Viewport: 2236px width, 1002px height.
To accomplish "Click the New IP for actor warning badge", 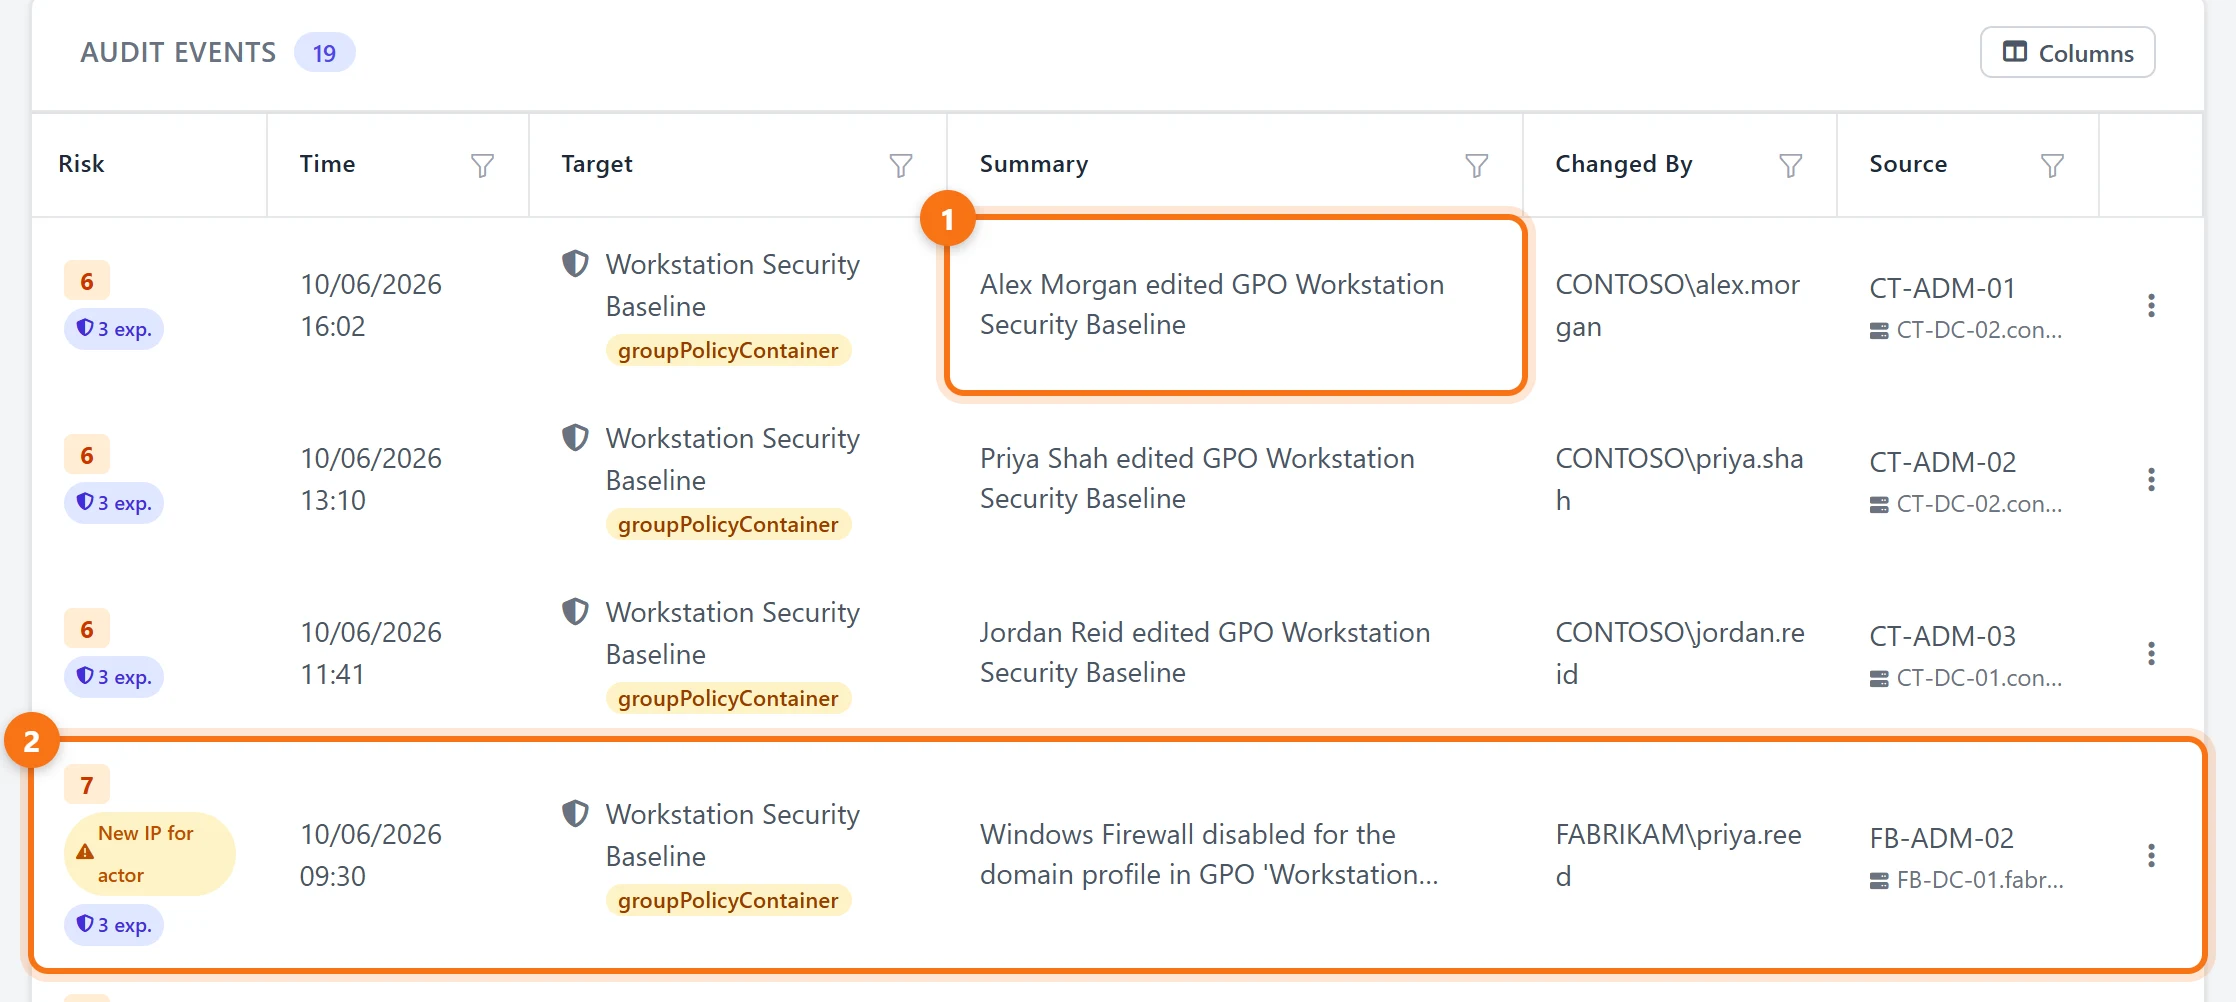I will (150, 854).
